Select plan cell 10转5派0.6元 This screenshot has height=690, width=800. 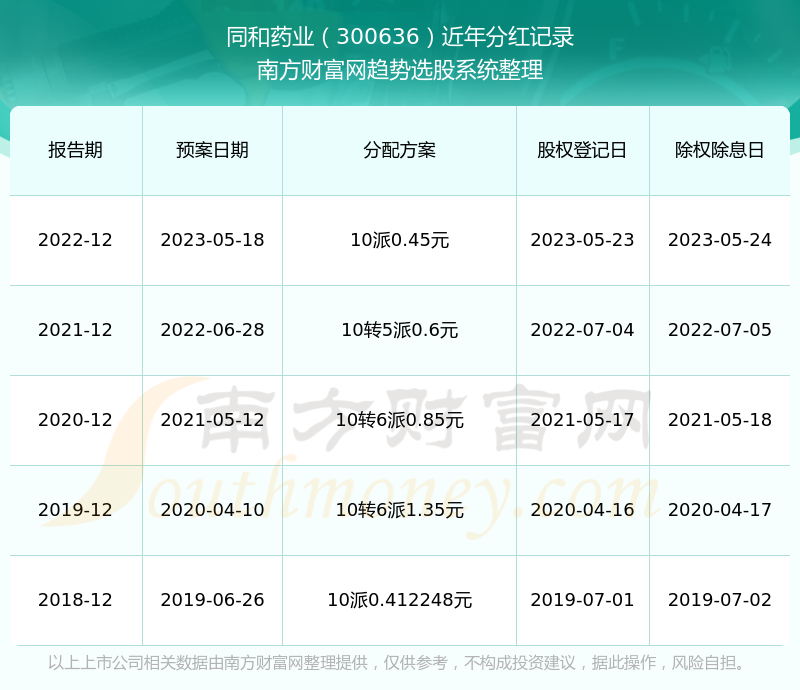(399, 330)
